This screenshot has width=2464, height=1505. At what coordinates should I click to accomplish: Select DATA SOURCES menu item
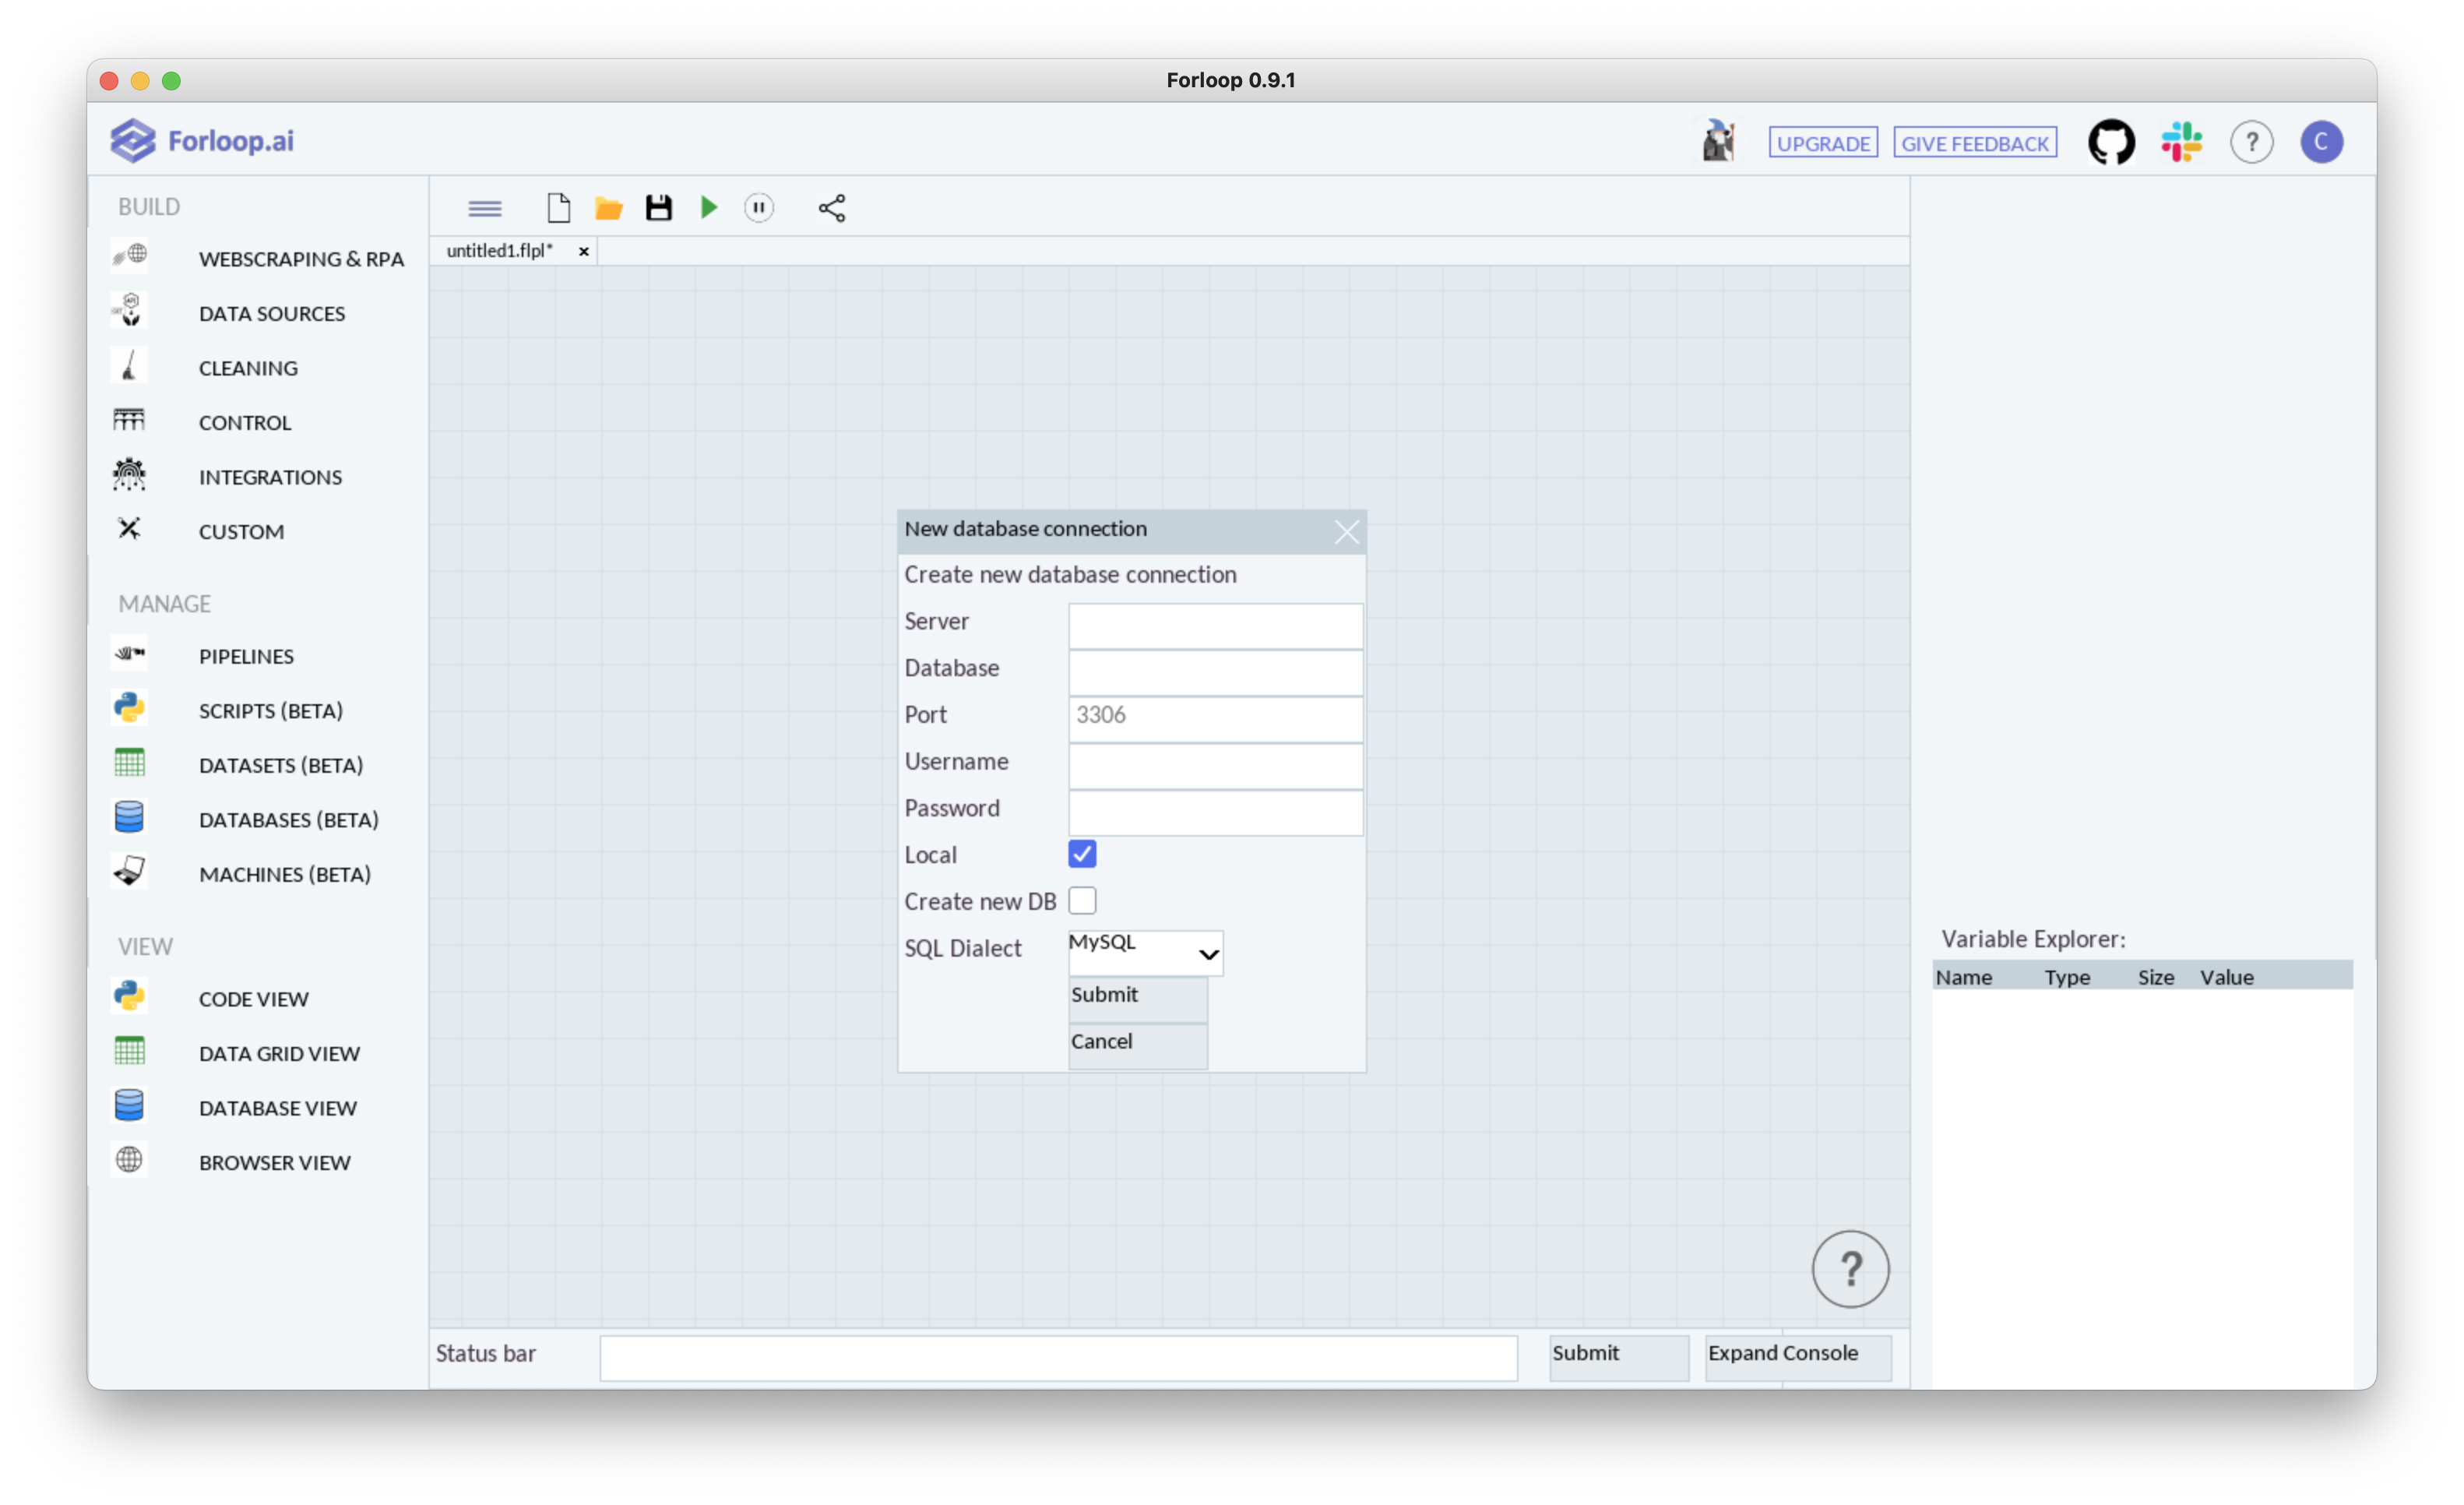272,313
